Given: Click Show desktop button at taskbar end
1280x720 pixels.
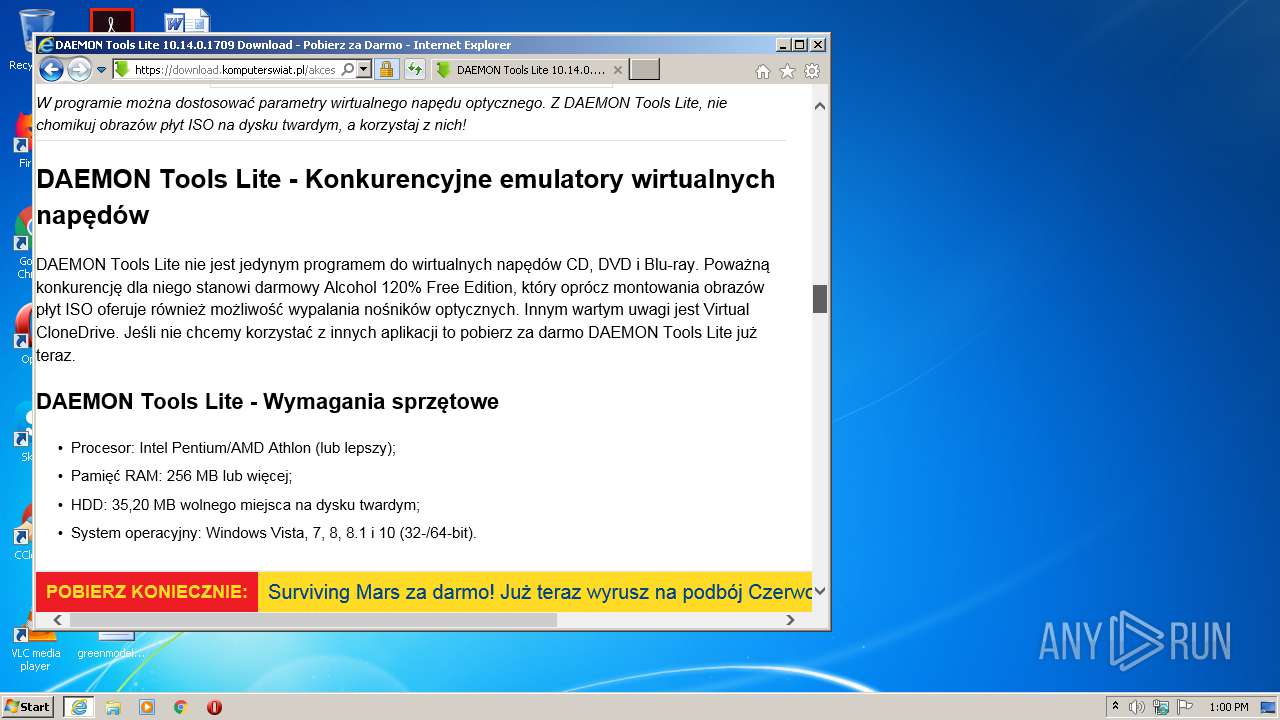Looking at the screenshot, I should pyautogui.click(x=1270, y=707).
